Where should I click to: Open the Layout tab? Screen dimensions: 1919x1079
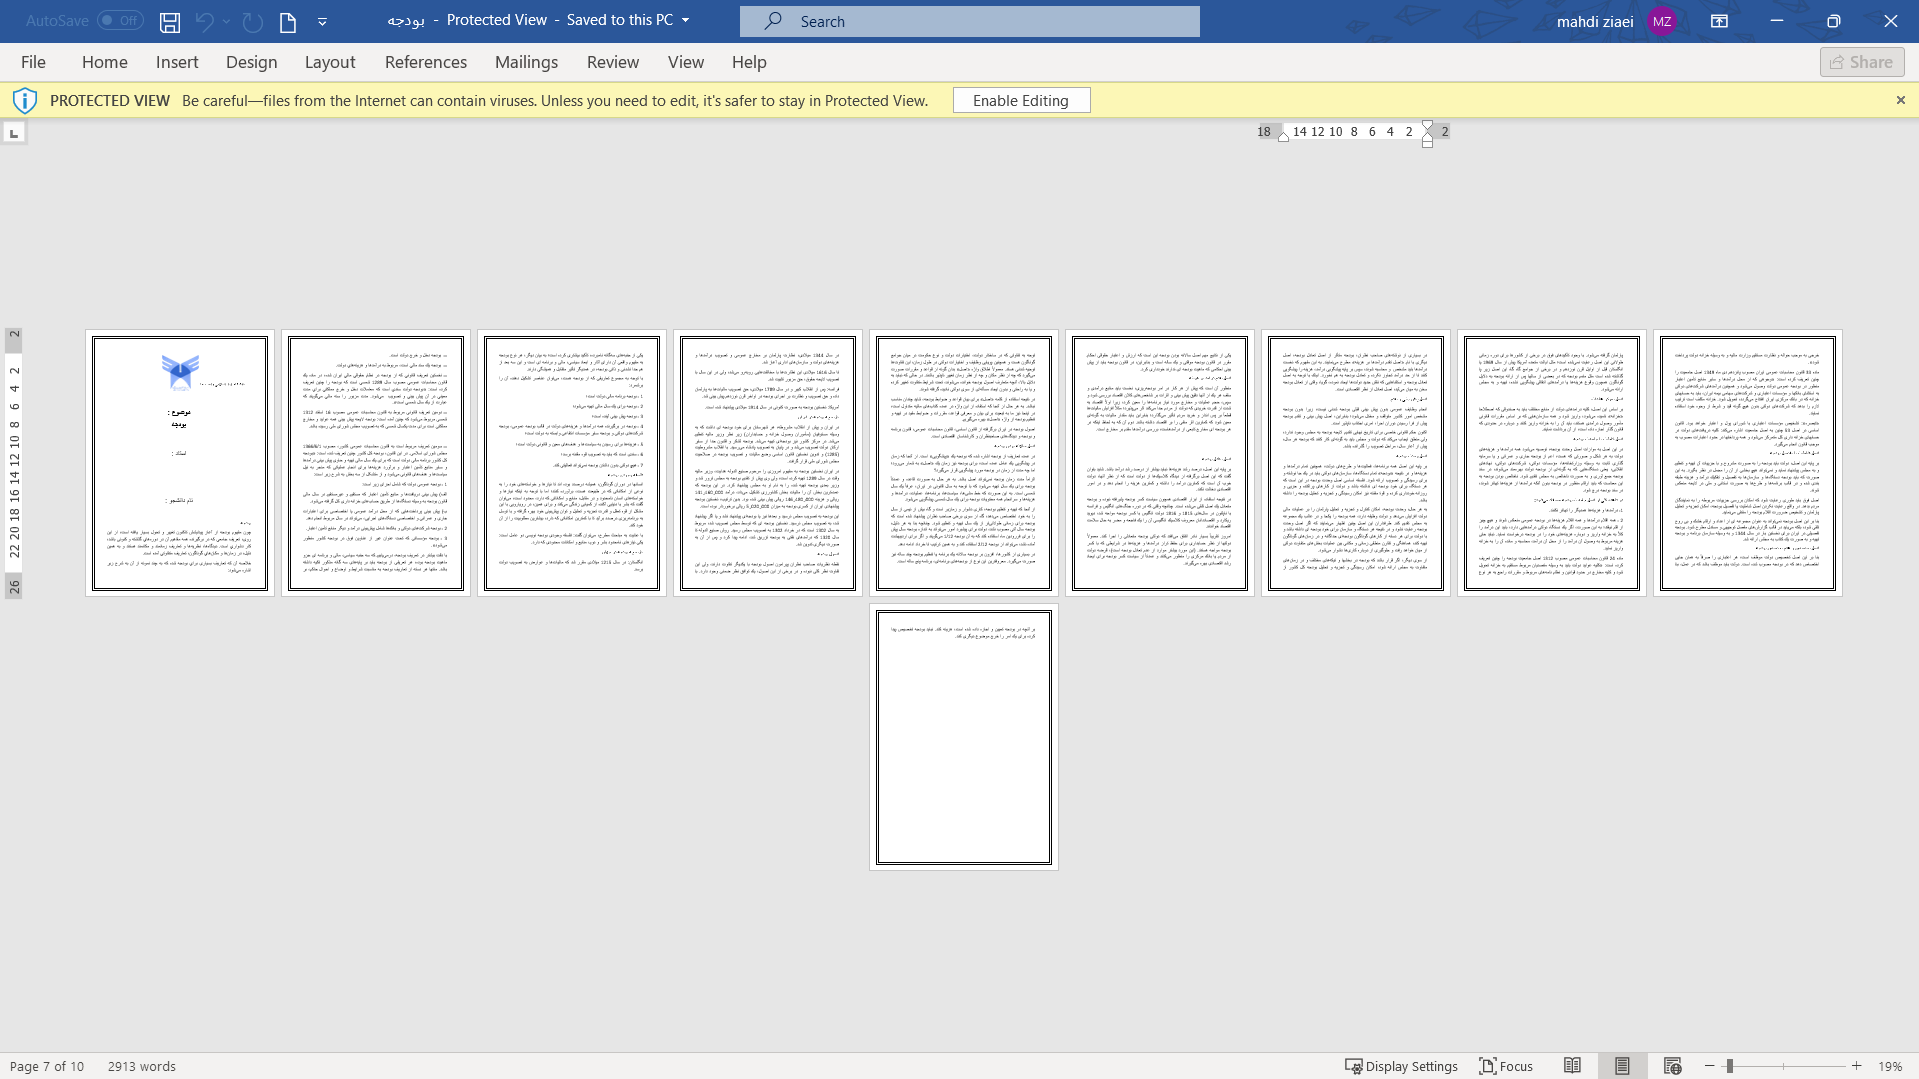pyautogui.click(x=330, y=62)
